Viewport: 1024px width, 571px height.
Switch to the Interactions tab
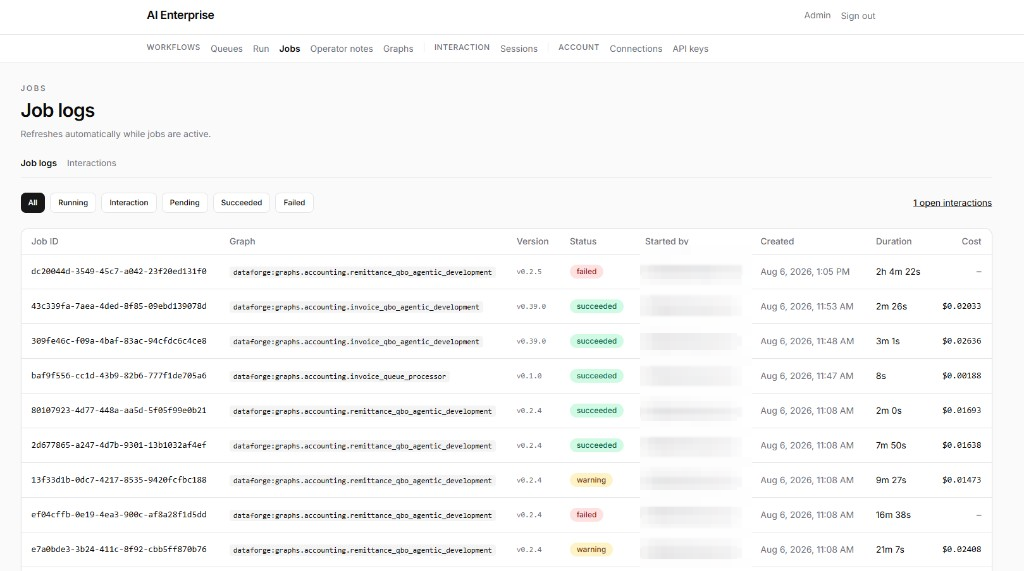point(91,163)
